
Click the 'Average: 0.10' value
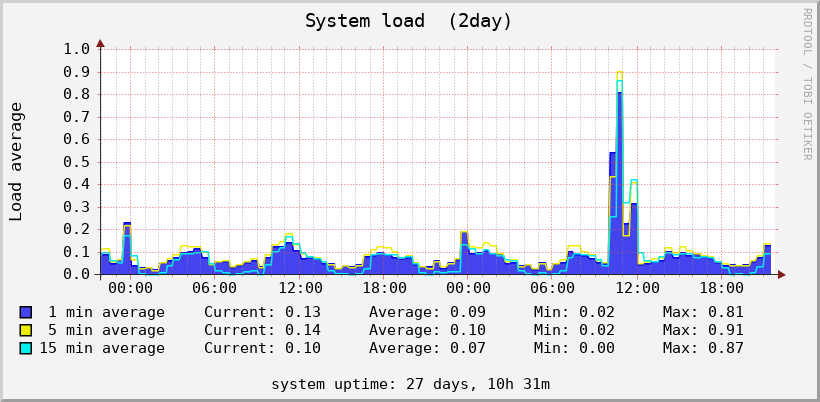point(427,330)
